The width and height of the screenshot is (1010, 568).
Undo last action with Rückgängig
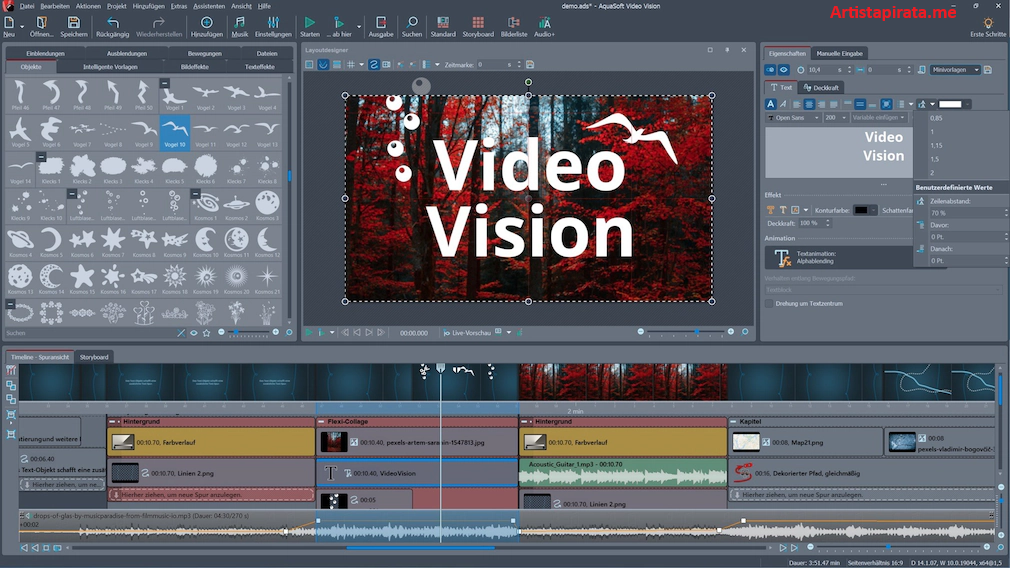pyautogui.click(x=113, y=26)
